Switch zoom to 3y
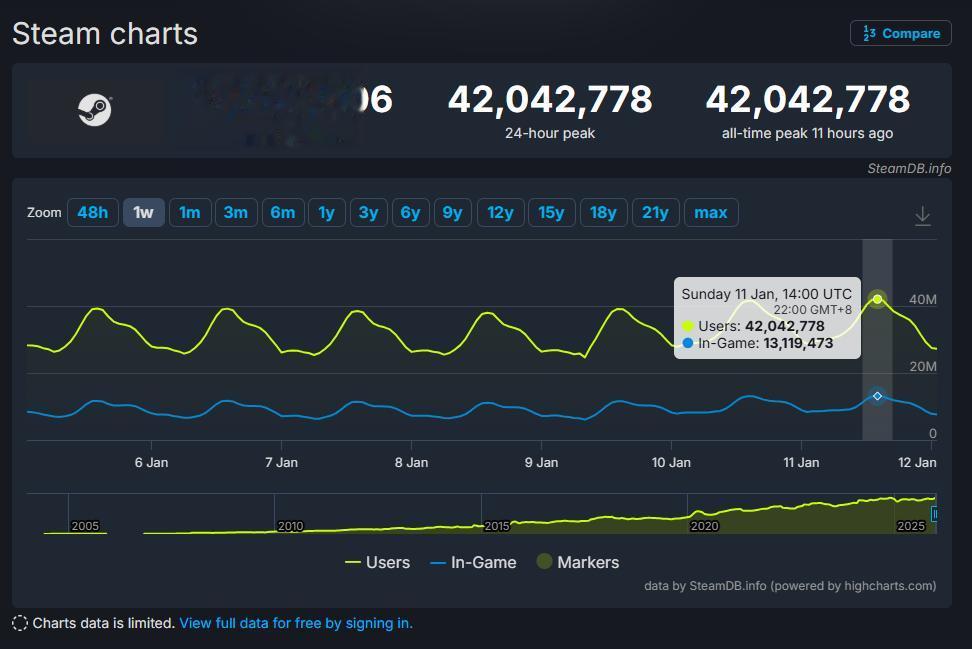Screen dimensions: 972x649 click(369, 213)
